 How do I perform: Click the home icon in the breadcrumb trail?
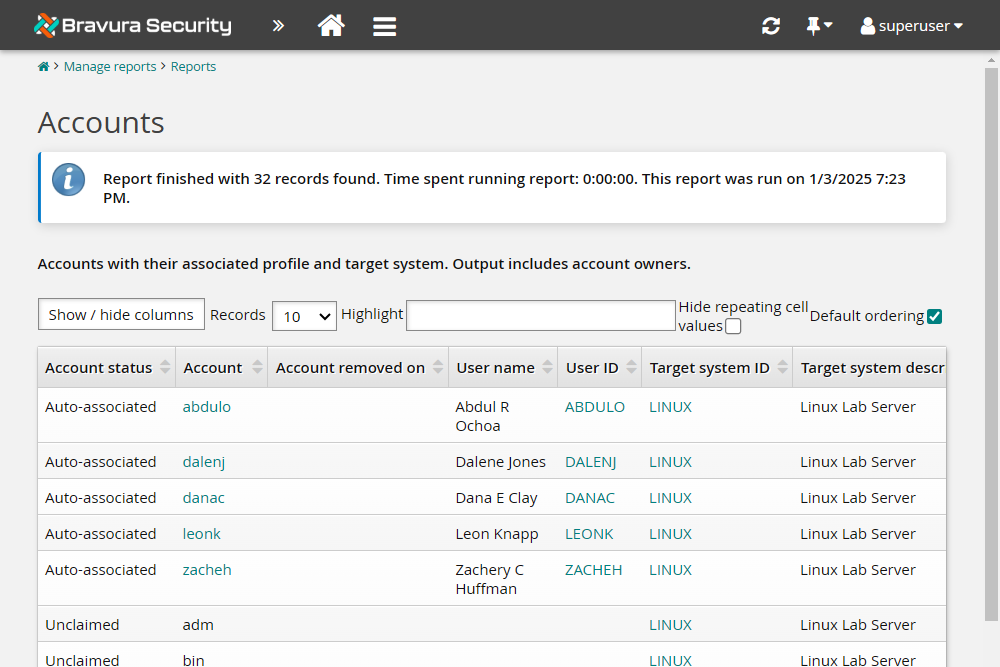pyautogui.click(x=43, y=65)
